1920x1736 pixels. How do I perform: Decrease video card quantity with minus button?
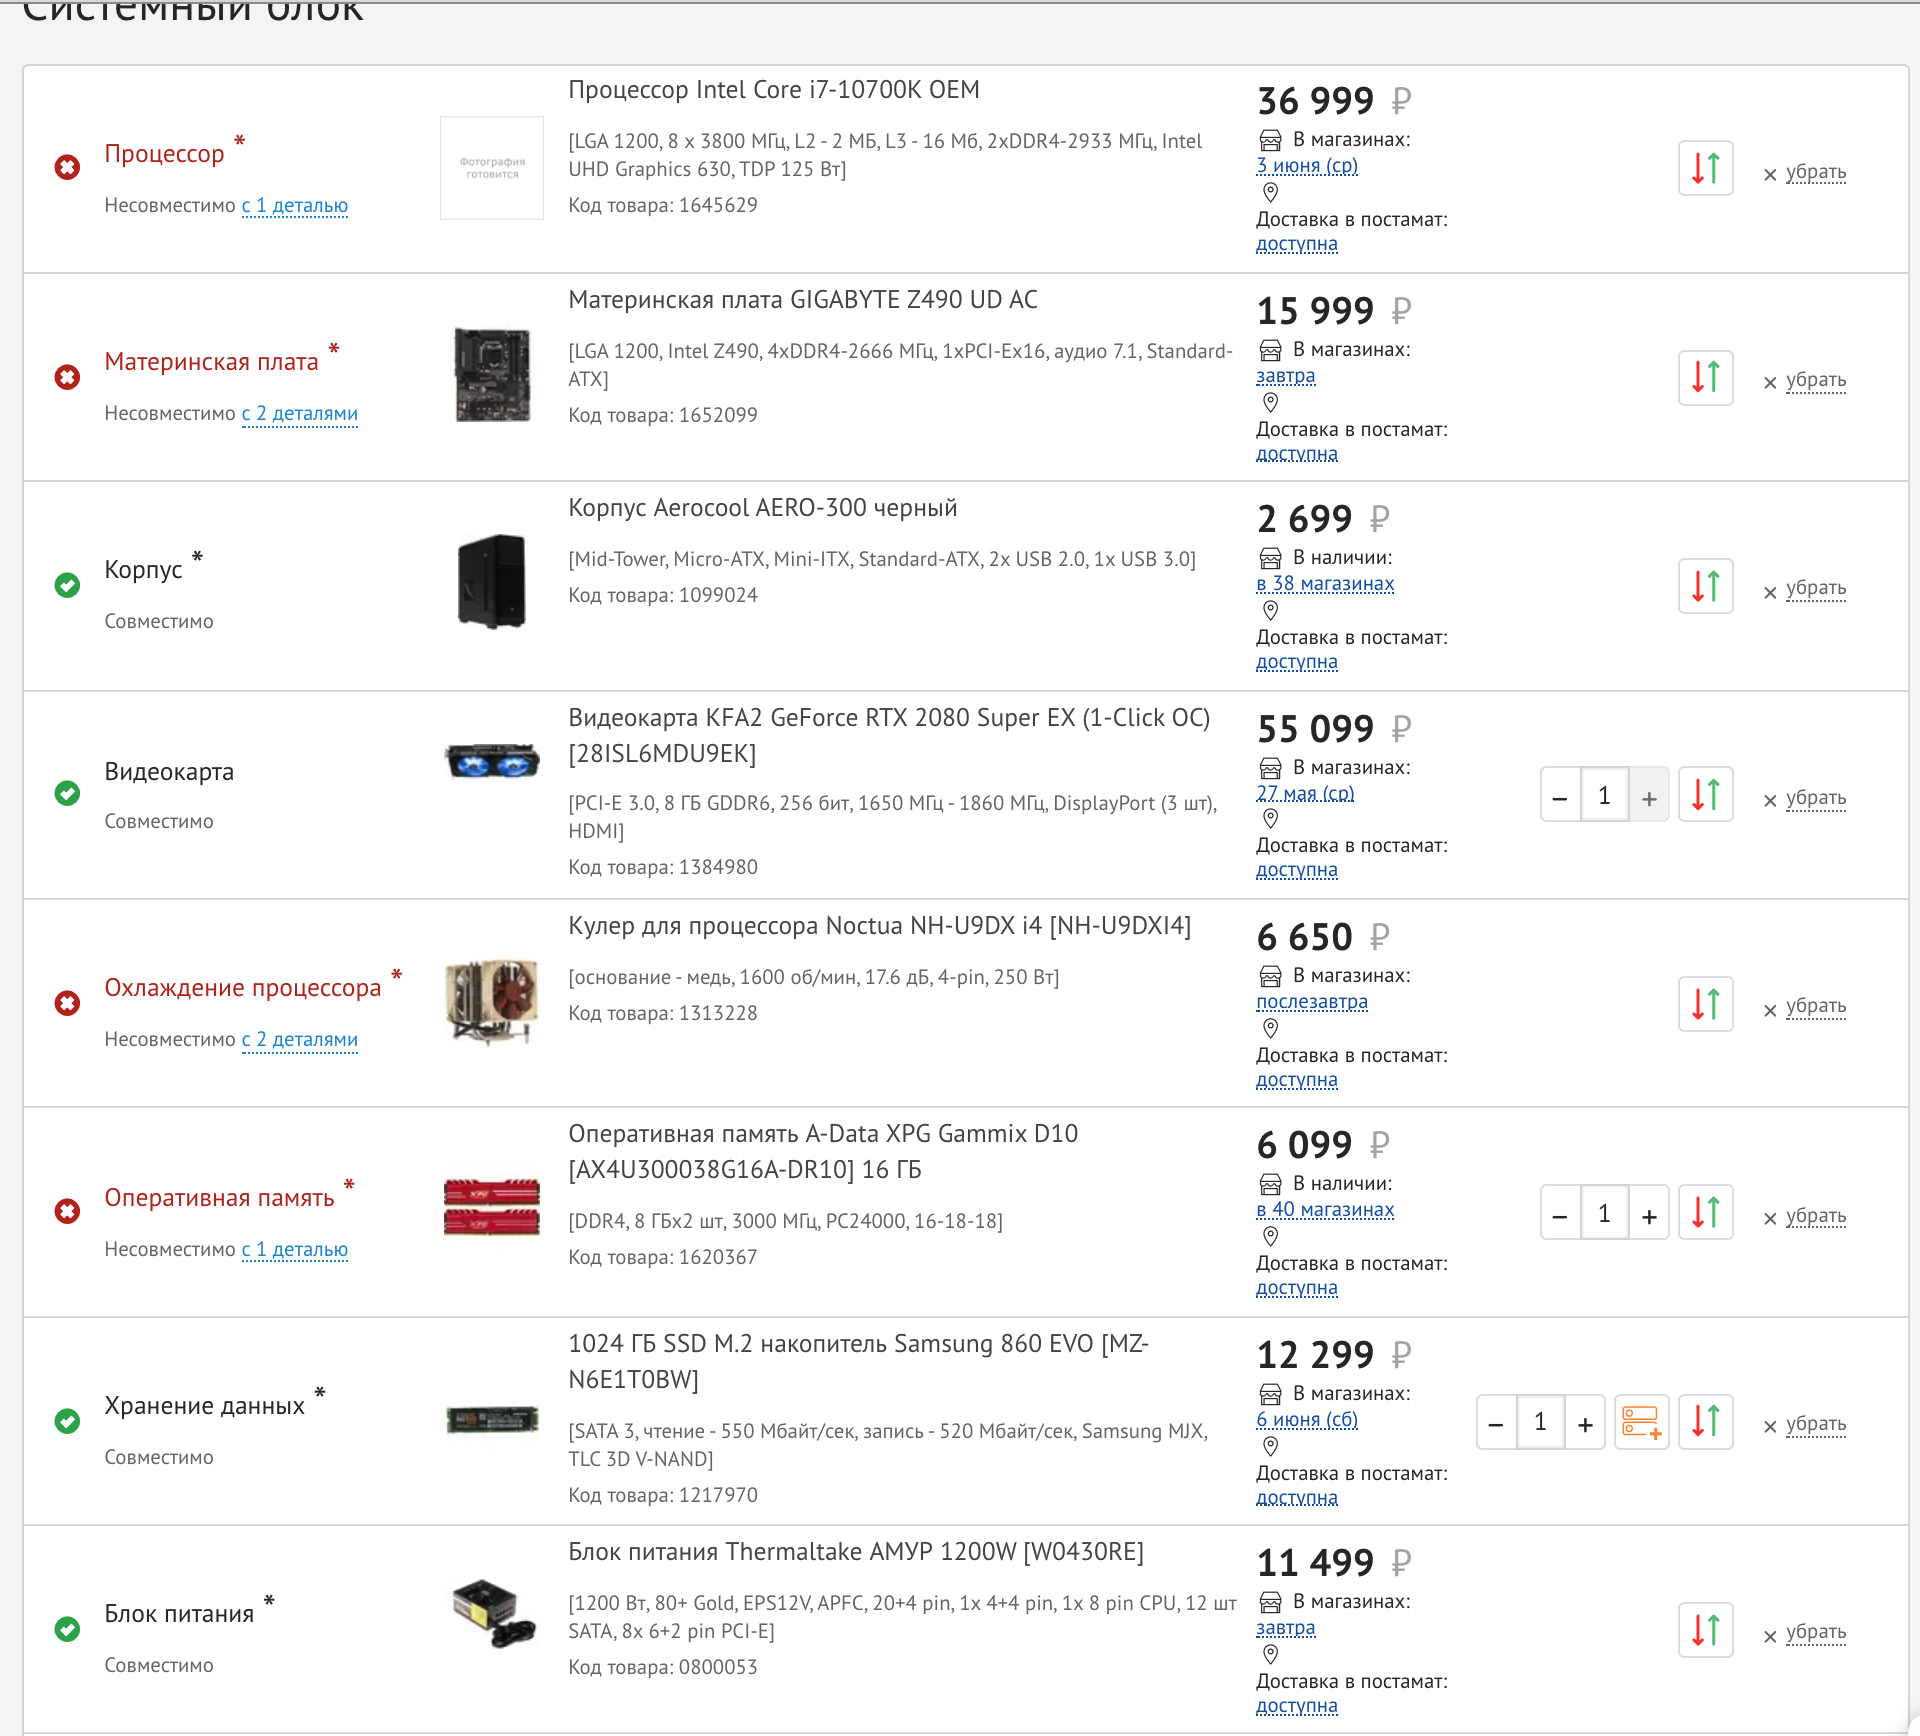(1560, 796)
